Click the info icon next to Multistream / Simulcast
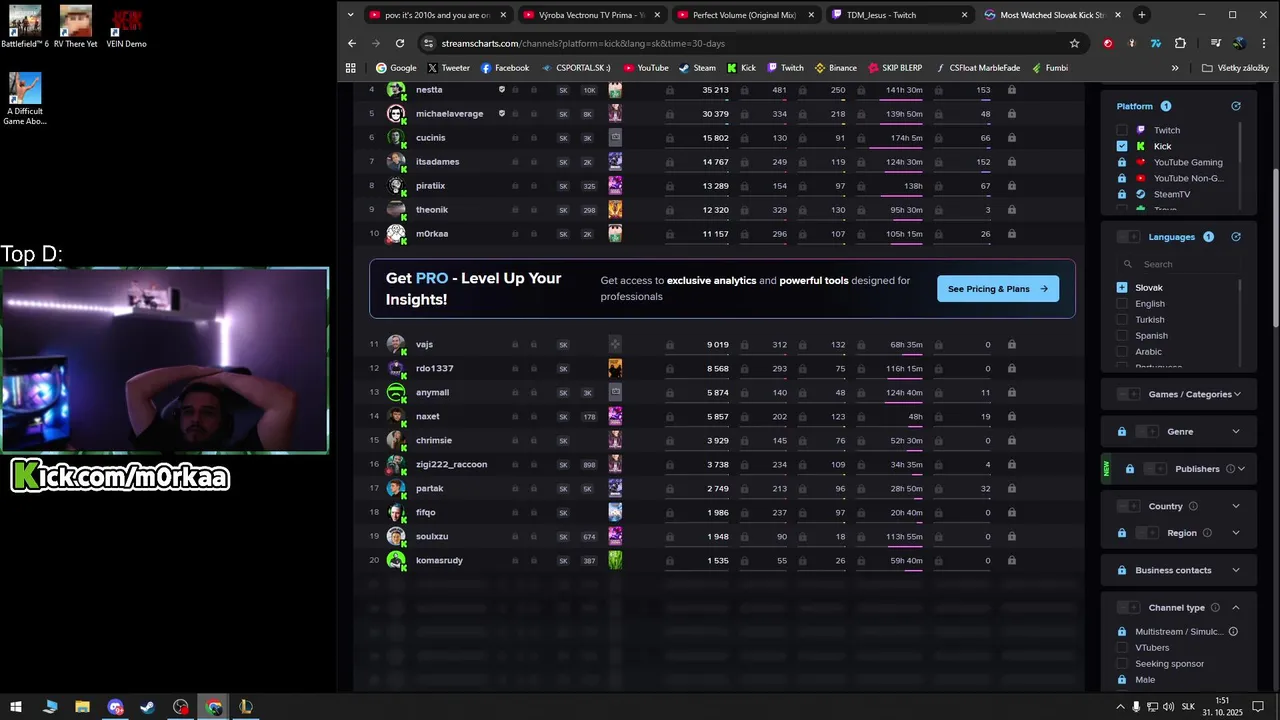 (x=1233, y=632)
